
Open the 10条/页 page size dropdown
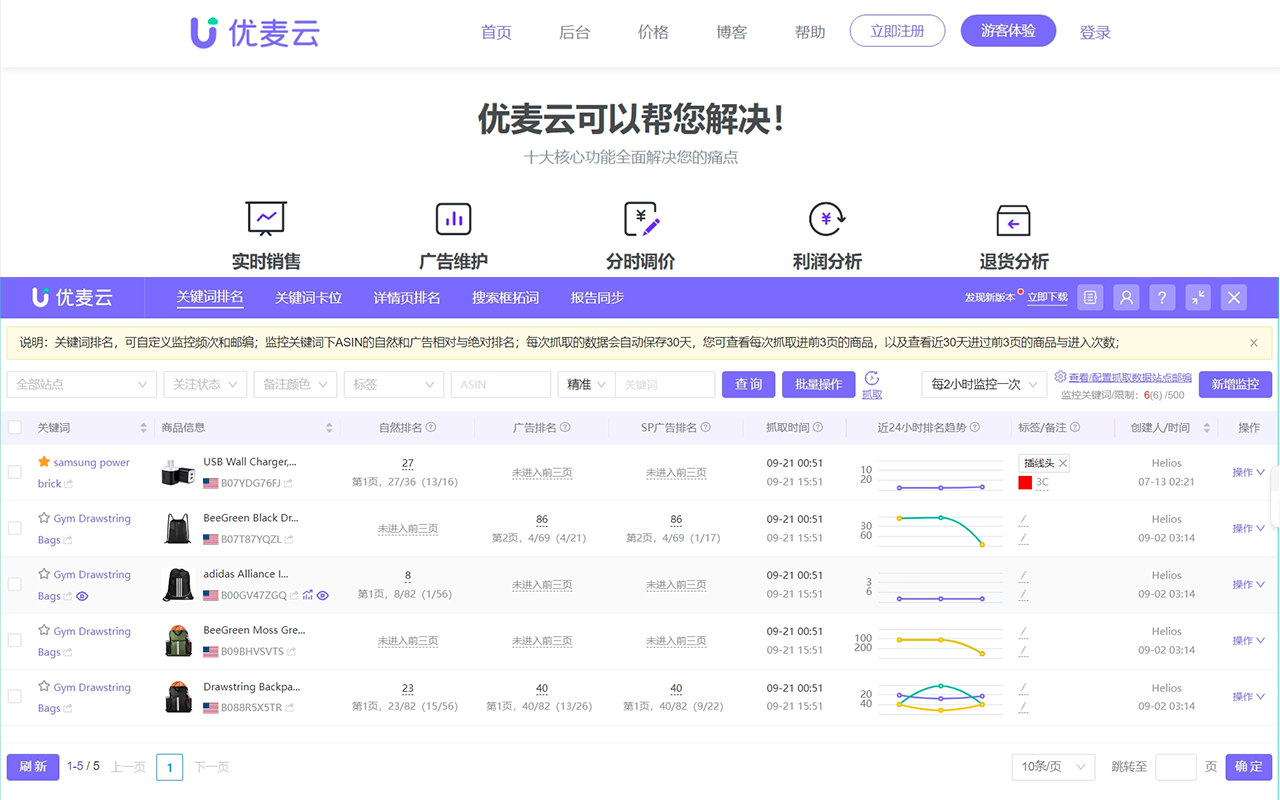1052,766
